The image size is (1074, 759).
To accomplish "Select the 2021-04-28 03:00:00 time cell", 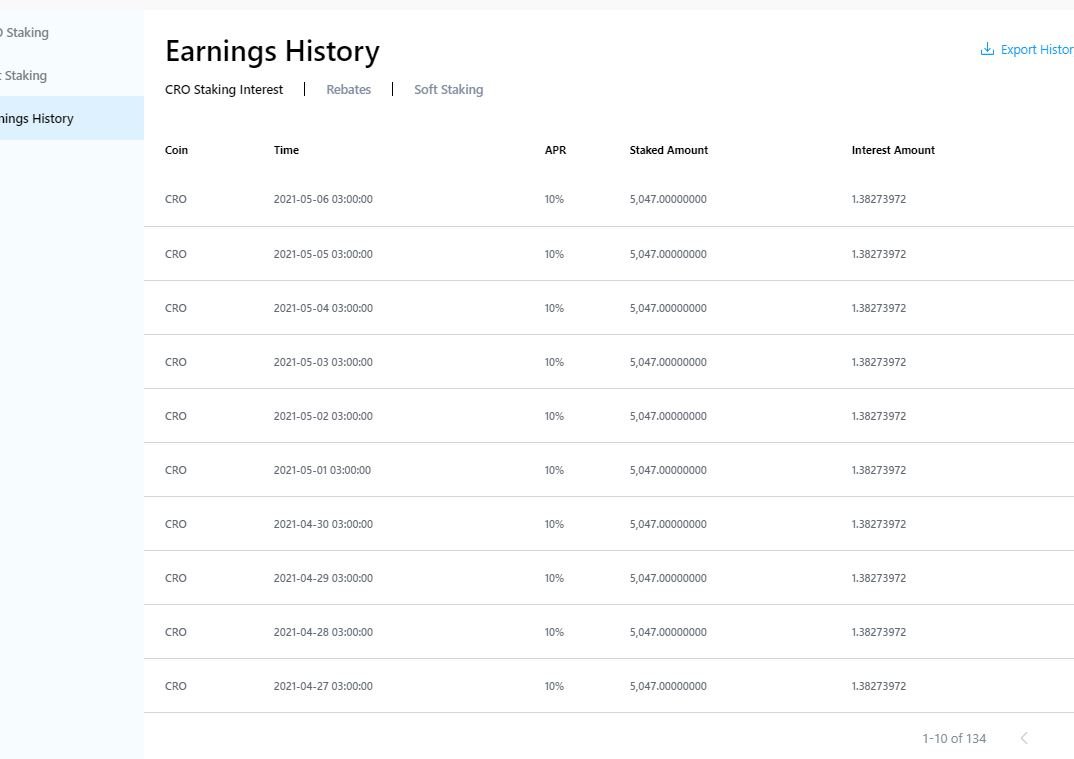I will tap(323, 633).
